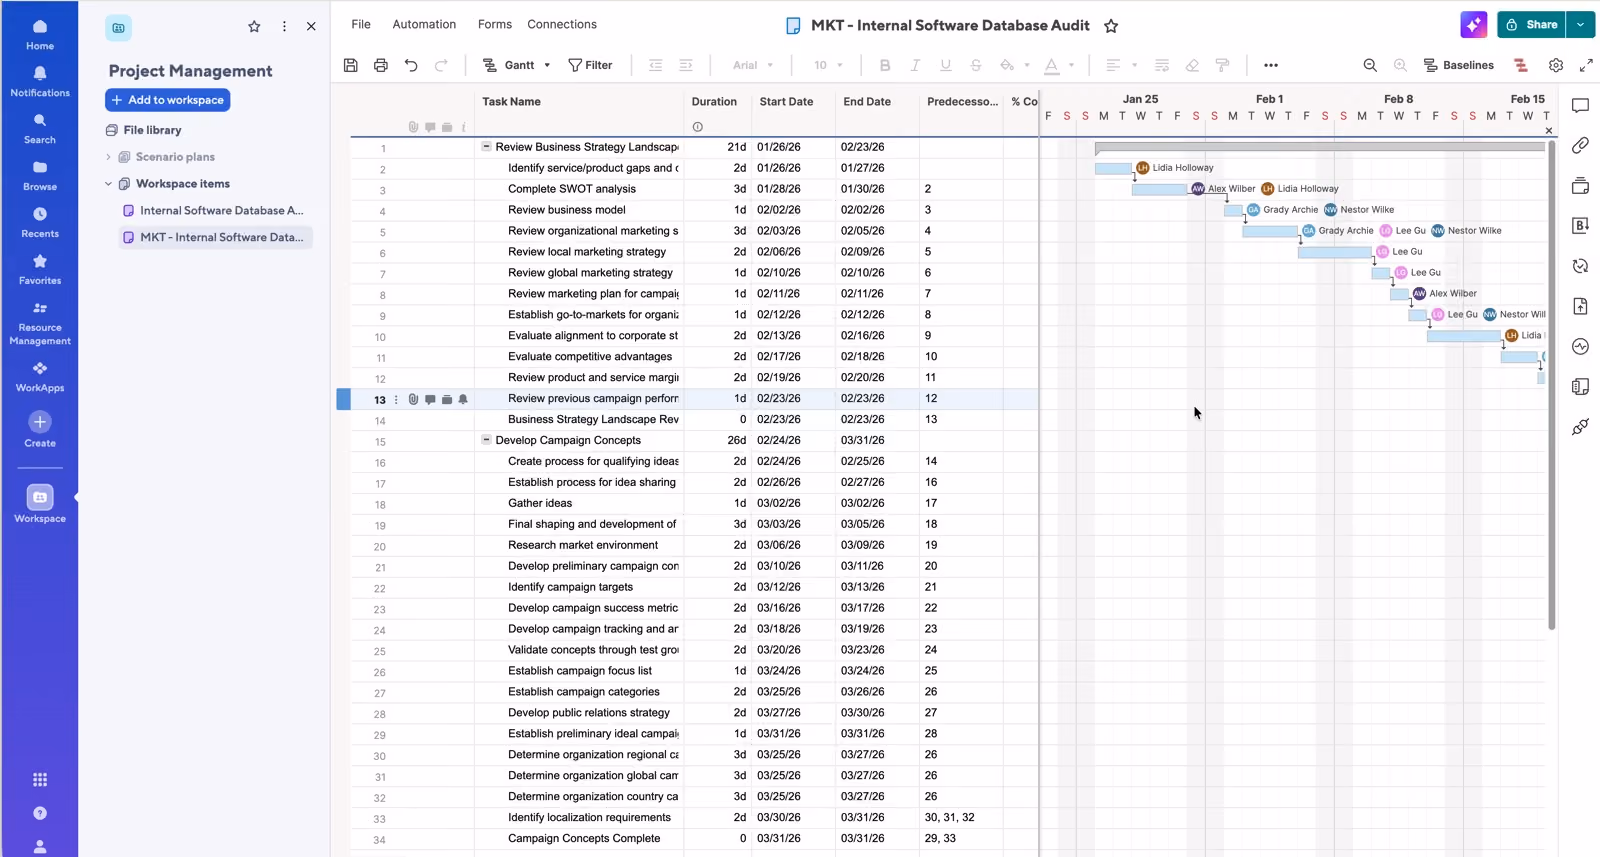Open the help question mark icon
The width and height of the screenshot is (1600, 857).
click(x=40, y=813)
